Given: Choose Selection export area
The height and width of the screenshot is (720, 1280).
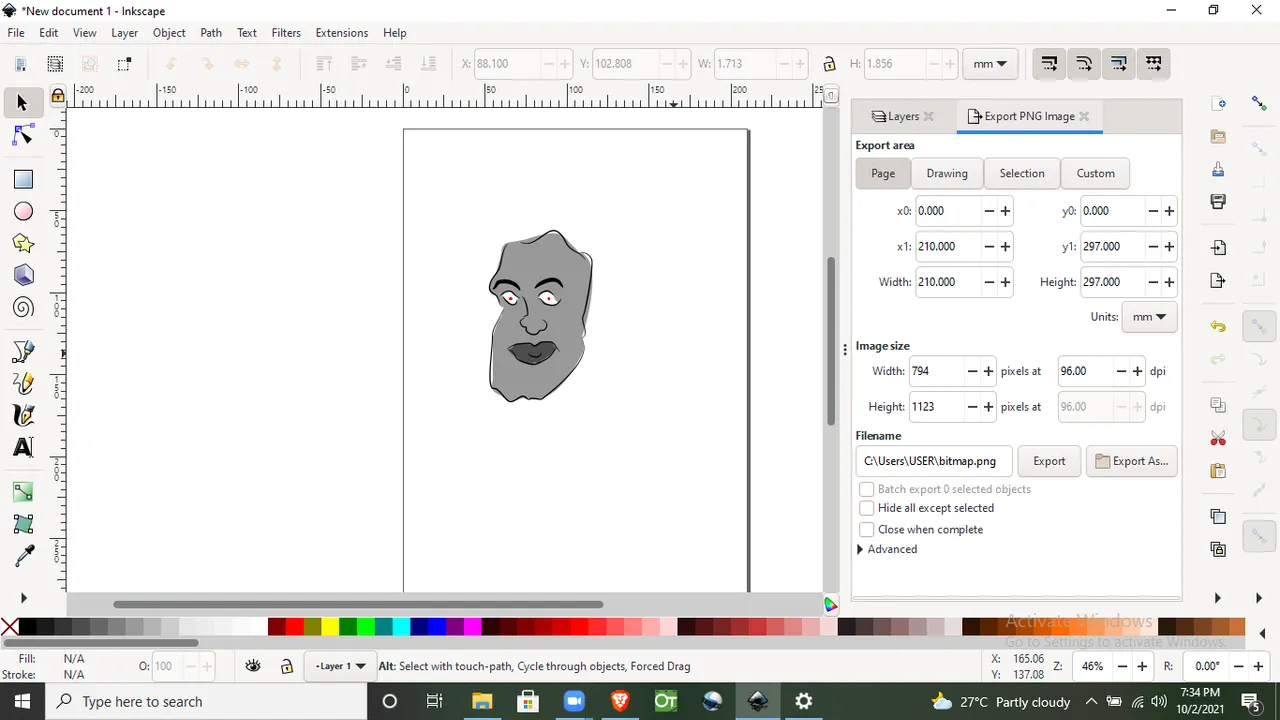Looking at the screenshot, I should pos(1022,173).
